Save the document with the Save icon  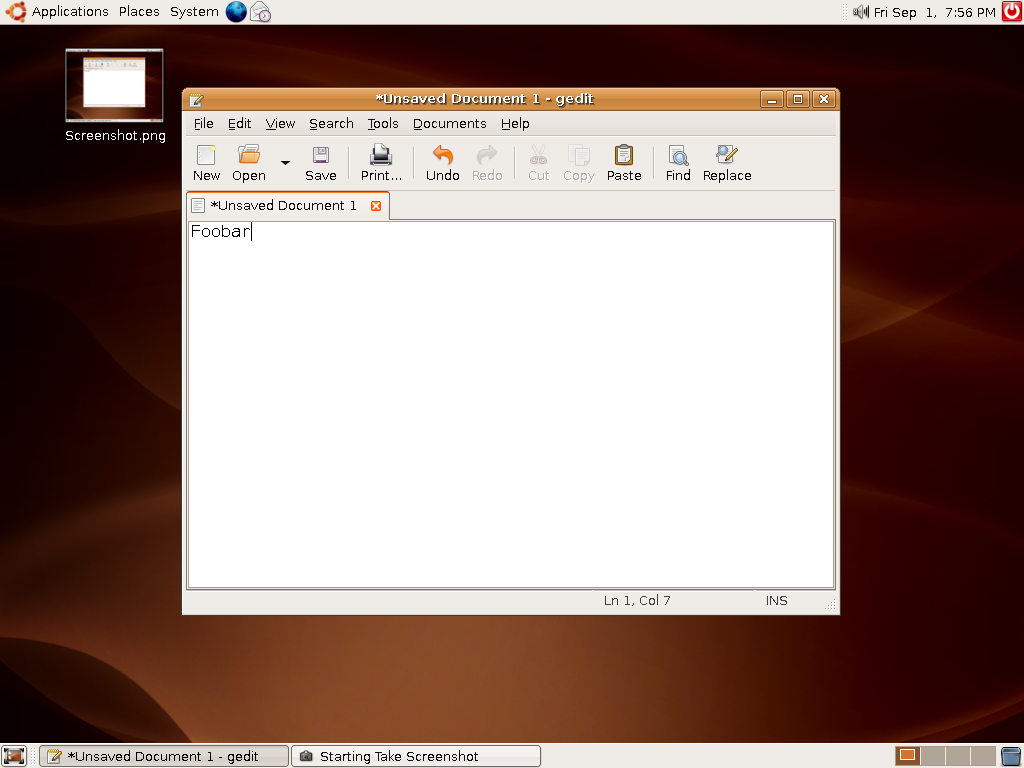pos(320,163)
